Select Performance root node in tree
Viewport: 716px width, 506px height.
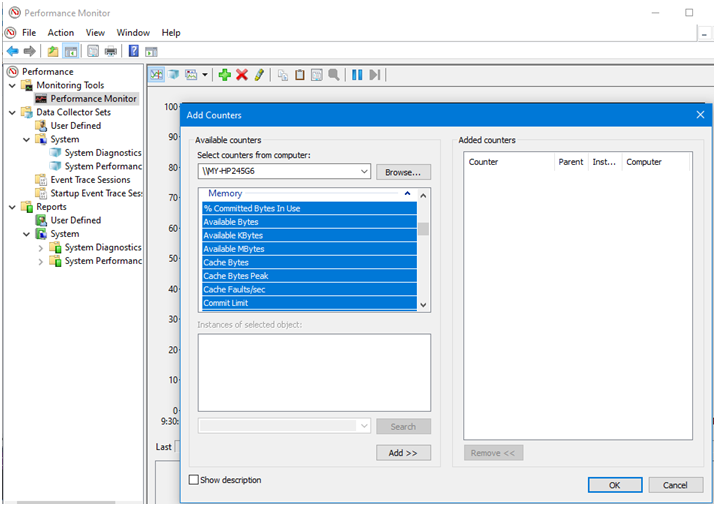(x=47, y=72)
